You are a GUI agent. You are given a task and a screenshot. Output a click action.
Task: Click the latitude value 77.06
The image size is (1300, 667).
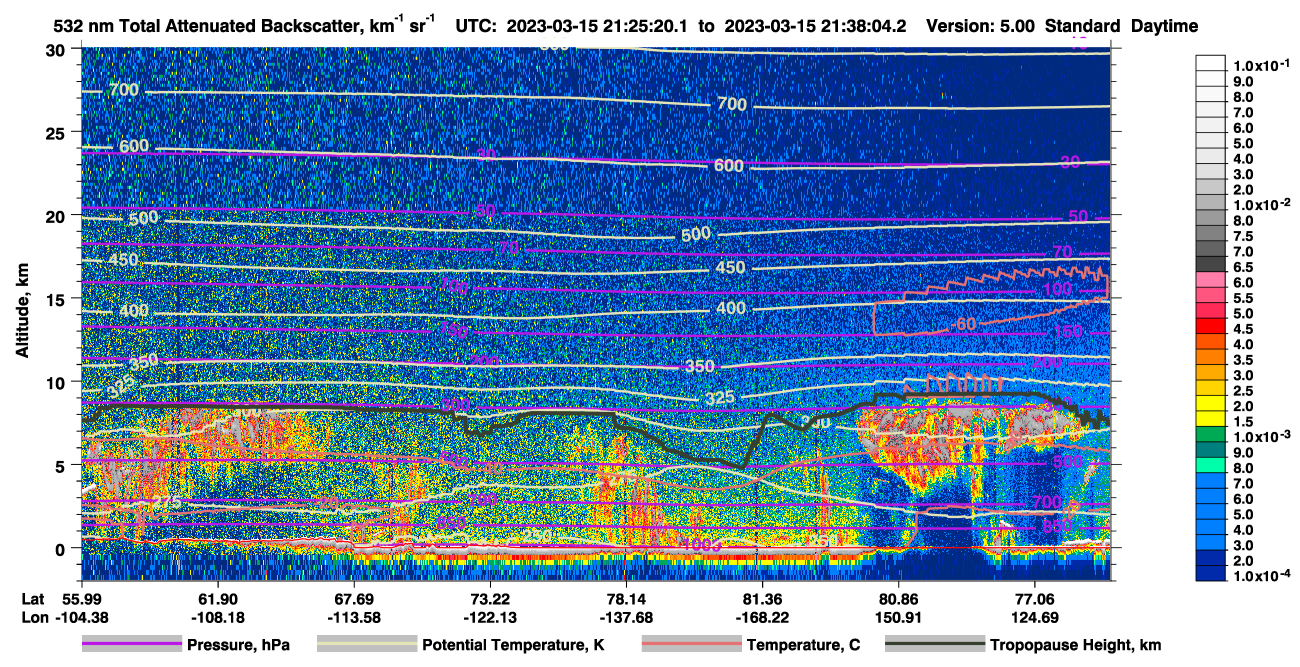pos(1035,598)
